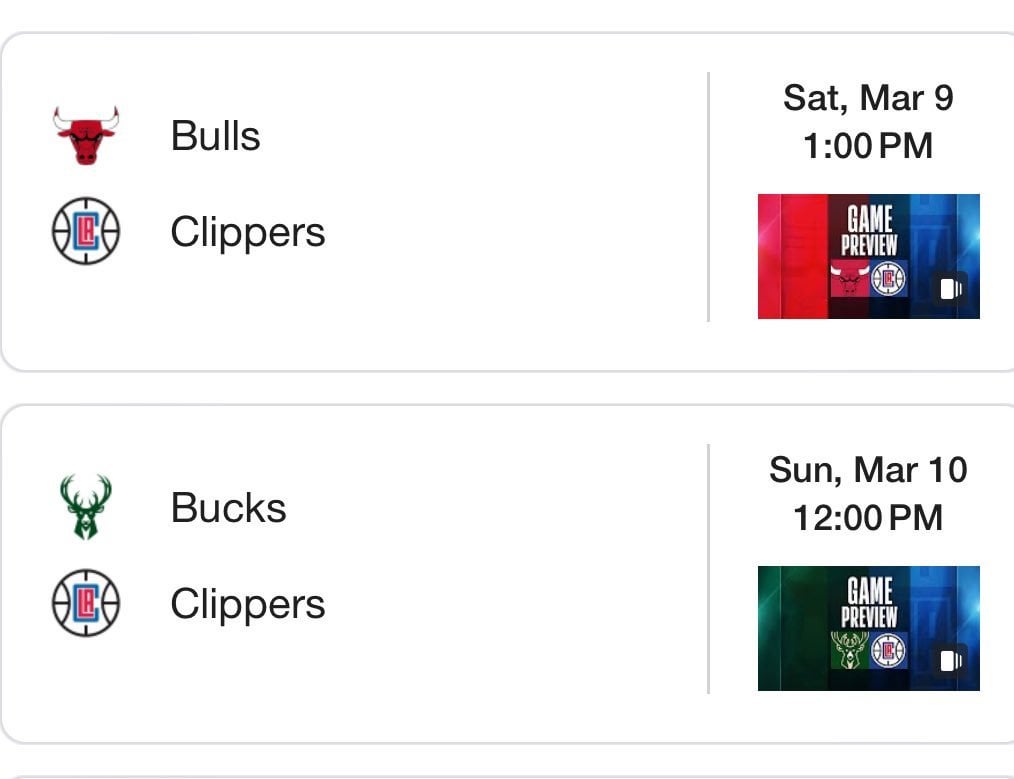Click the Clippers logo below the Bulls

(86, 231)
